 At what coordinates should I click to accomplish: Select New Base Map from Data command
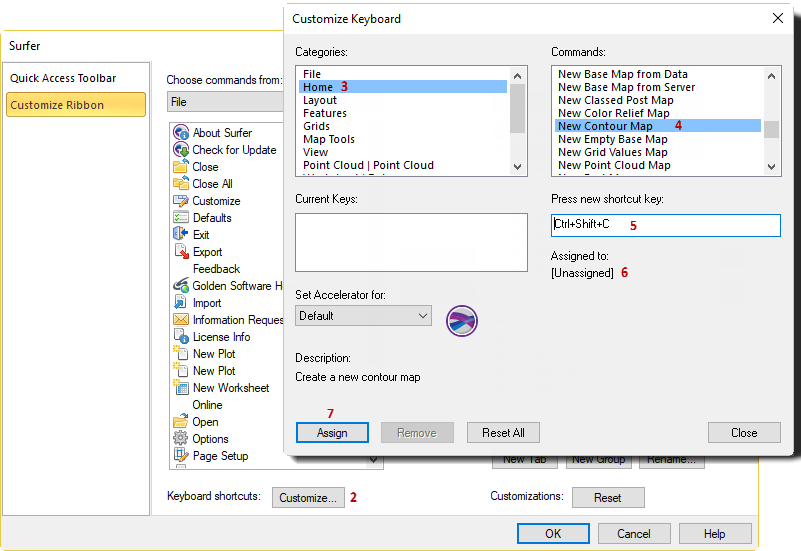point(658,74)
